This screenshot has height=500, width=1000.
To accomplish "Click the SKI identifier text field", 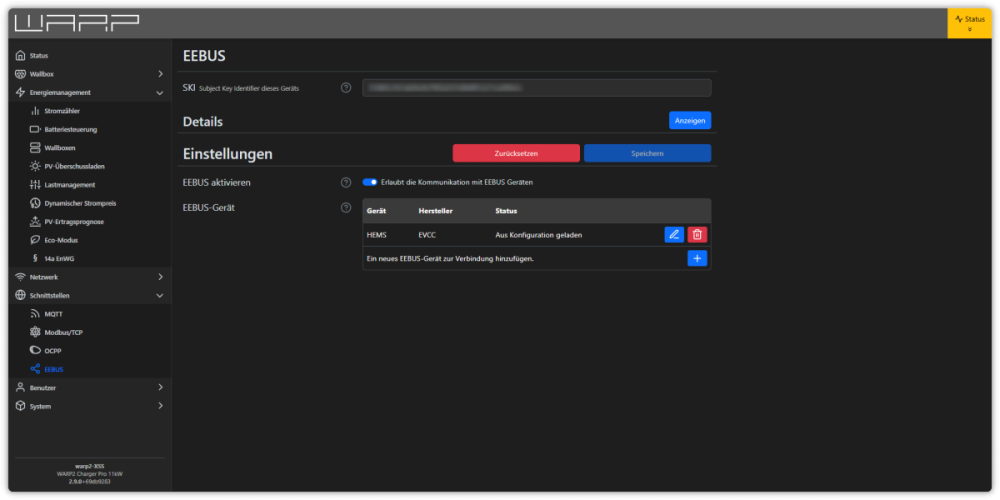I will coord(536,88).
